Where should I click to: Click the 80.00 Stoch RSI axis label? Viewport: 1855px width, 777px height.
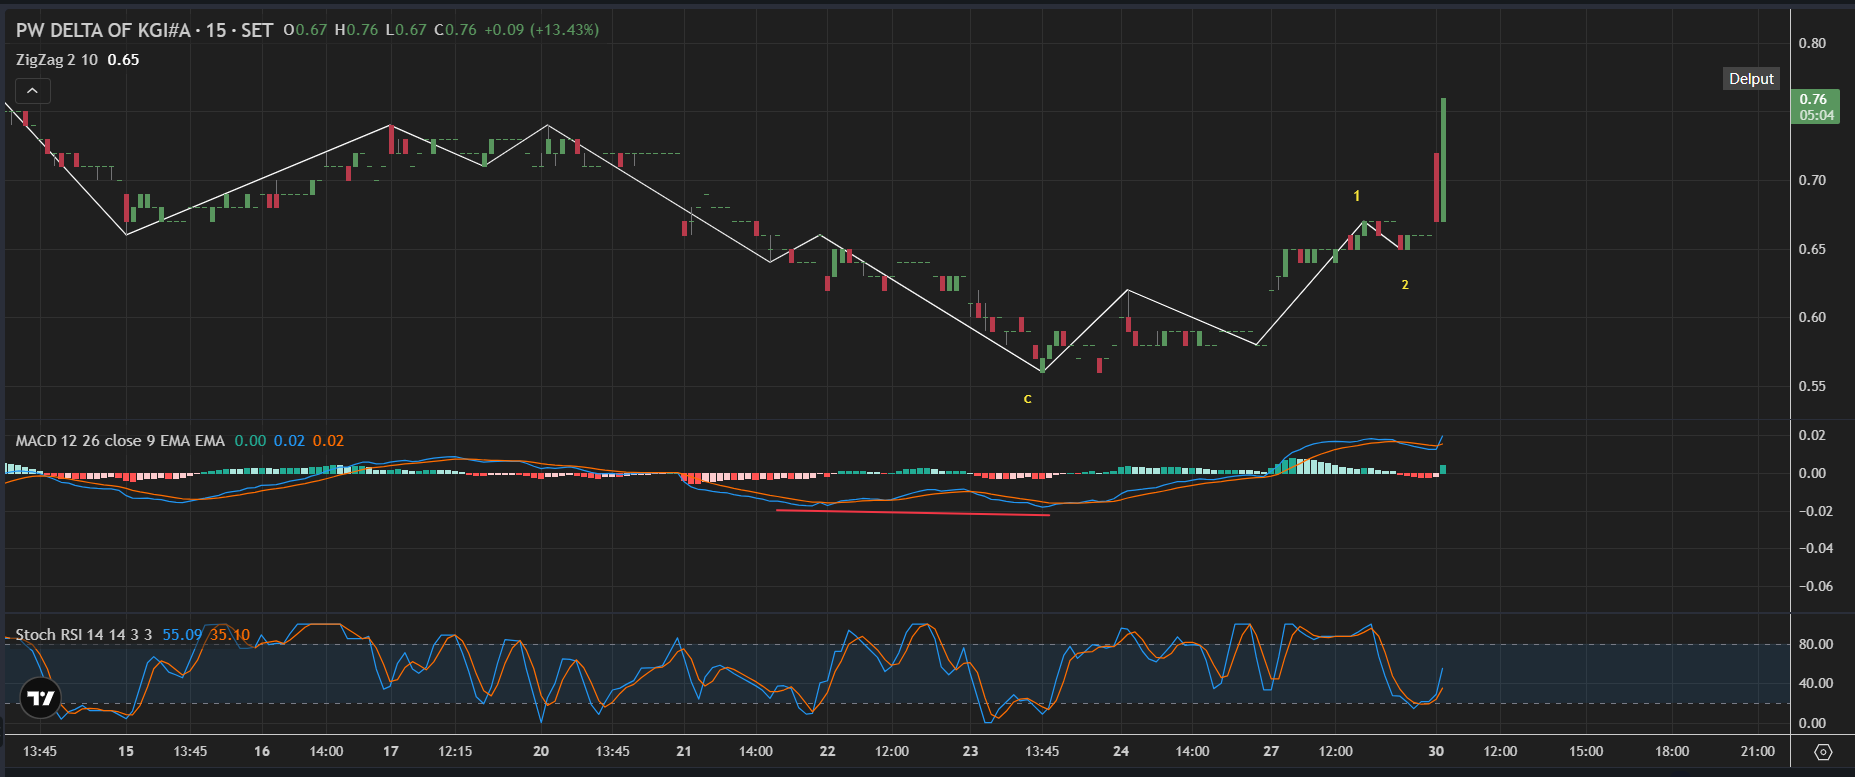1816,644
